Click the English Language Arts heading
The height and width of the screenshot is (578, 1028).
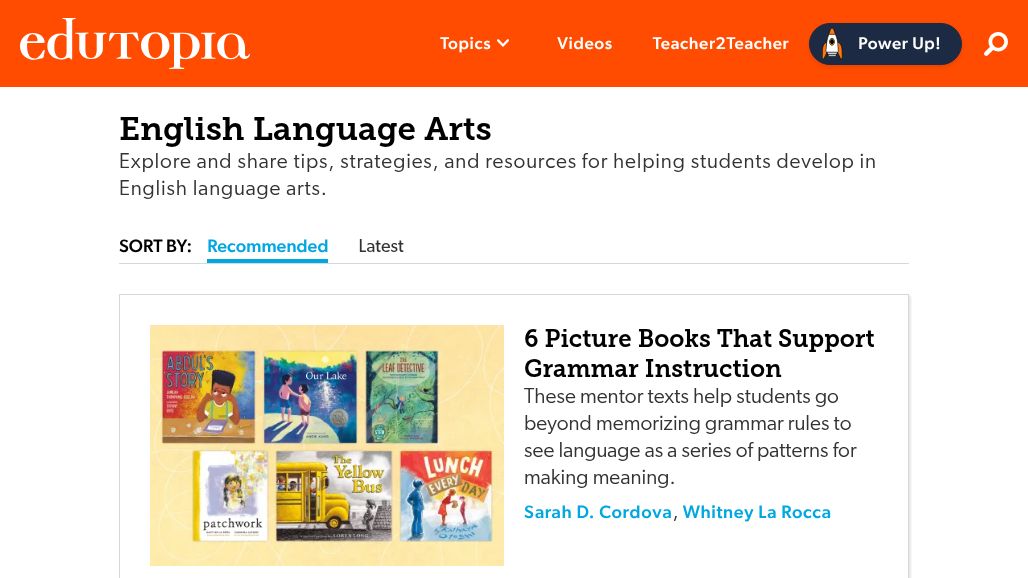[305, 128]
